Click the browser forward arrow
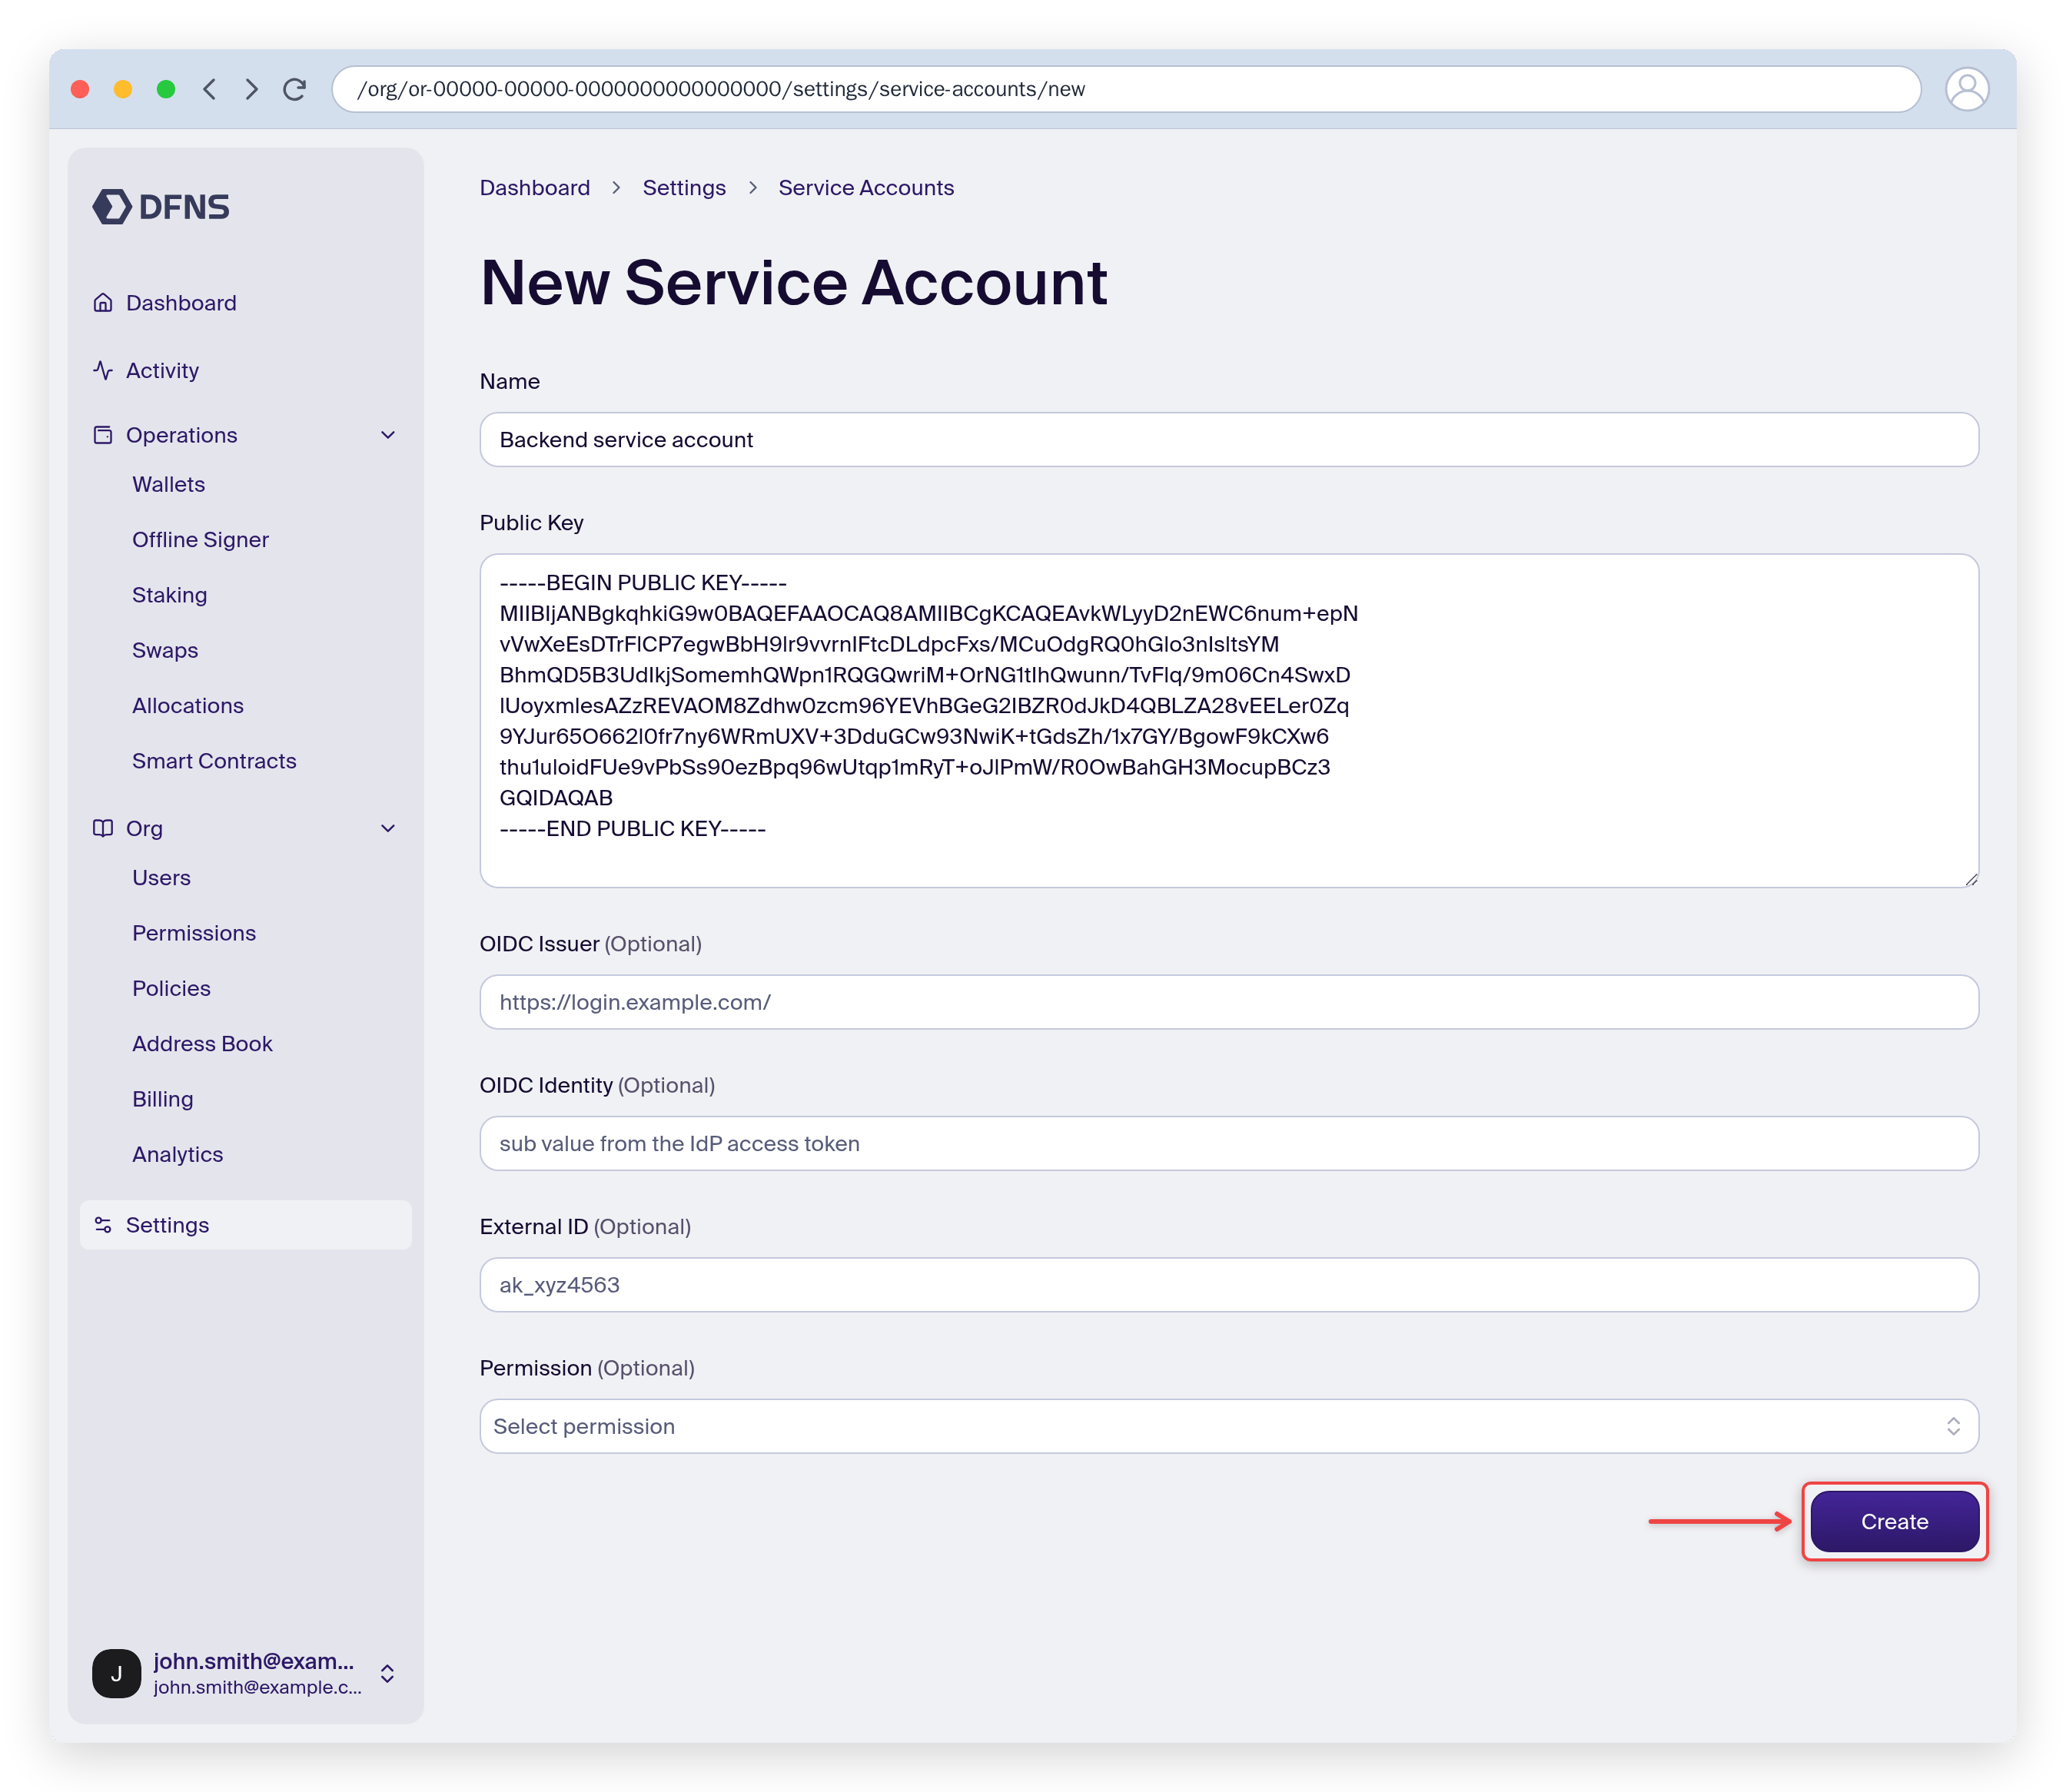This screenshot has width=2066, height=1792. [x=252, y=89]
